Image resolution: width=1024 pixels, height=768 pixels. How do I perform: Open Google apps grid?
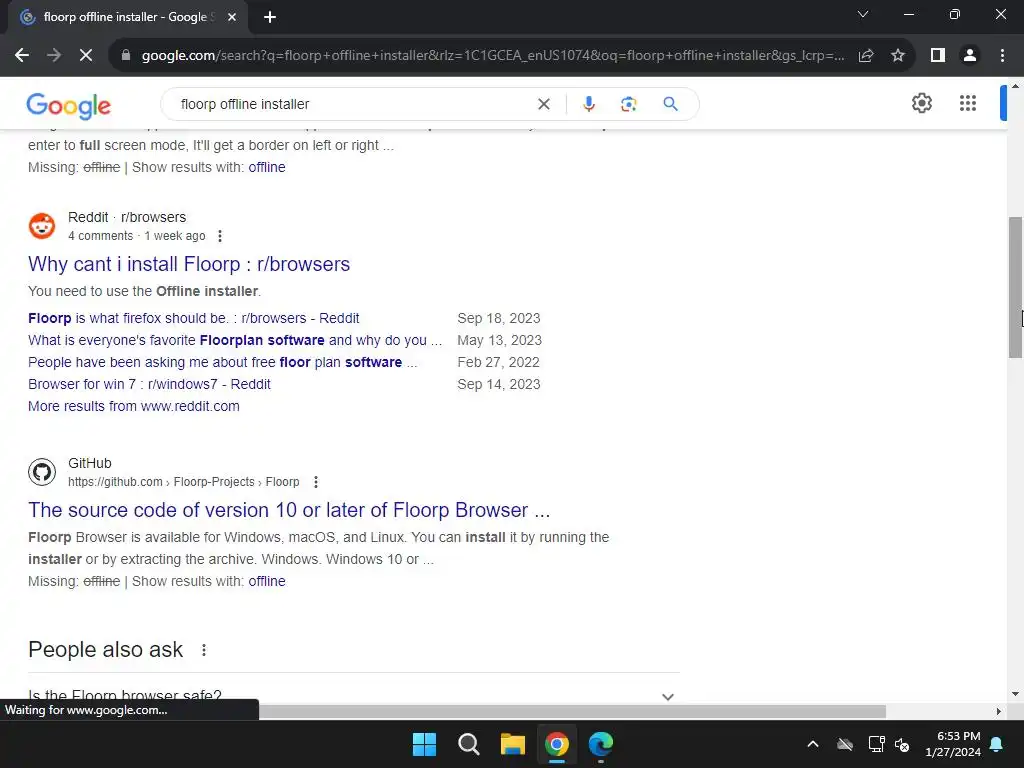tap(968, 103)
